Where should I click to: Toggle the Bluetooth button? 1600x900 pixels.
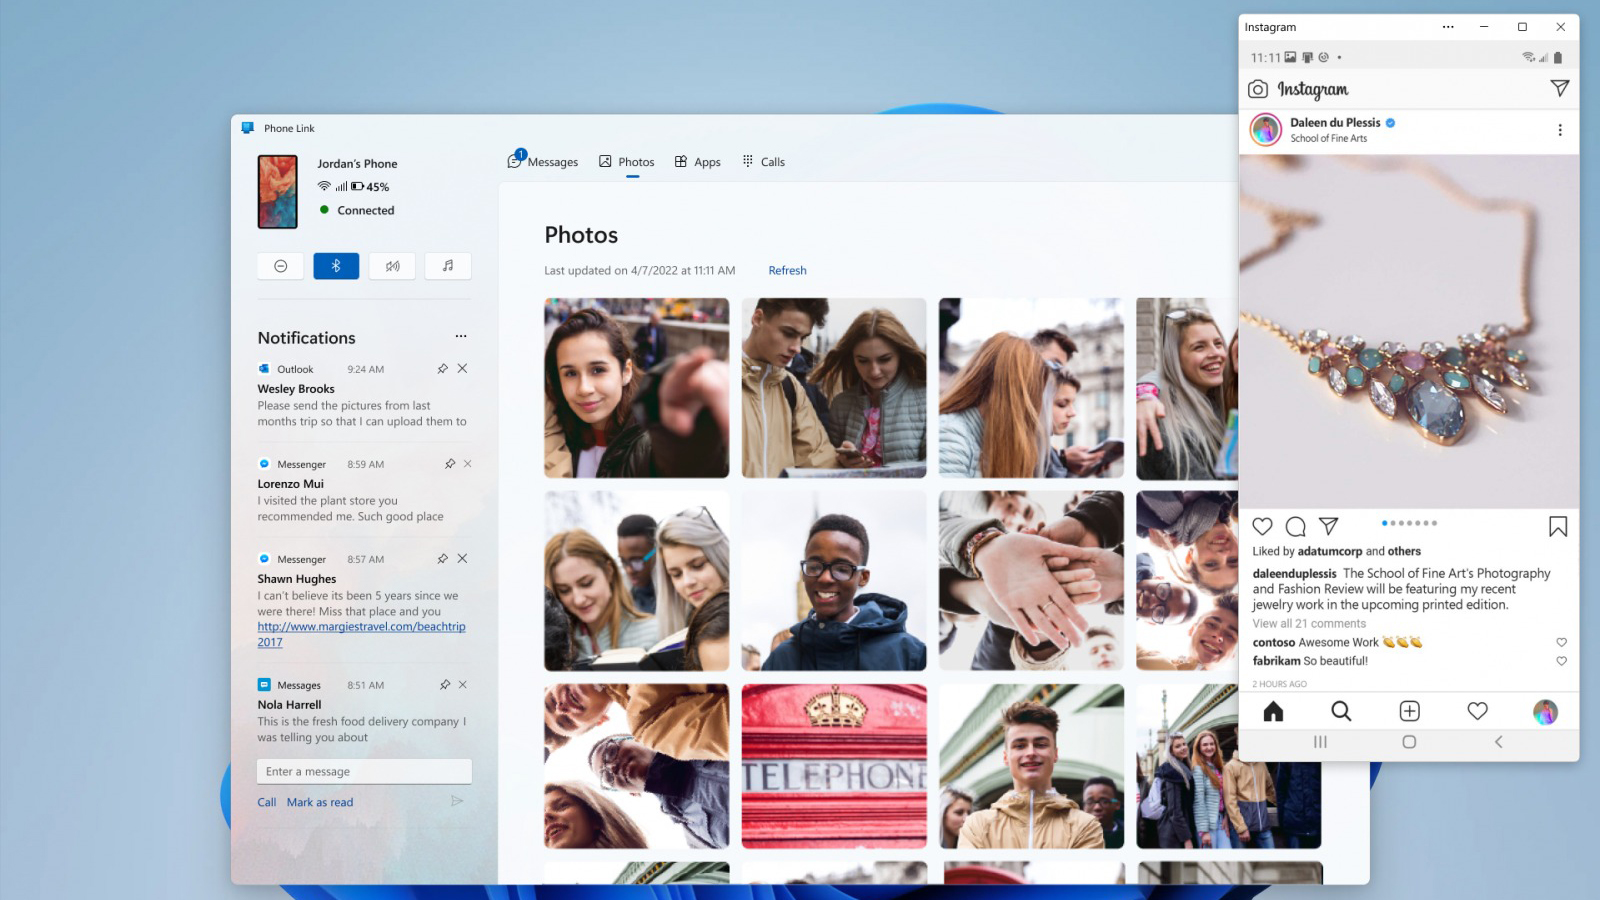(336, 266)
